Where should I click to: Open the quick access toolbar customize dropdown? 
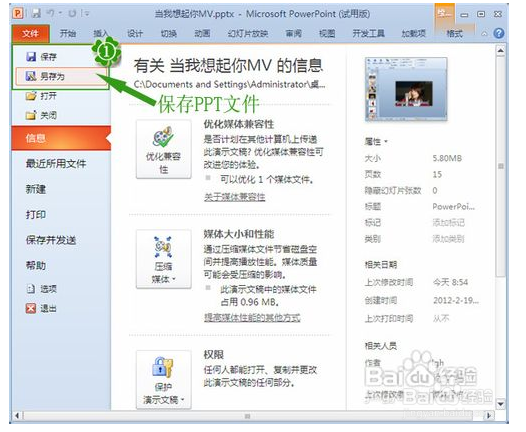87,13
